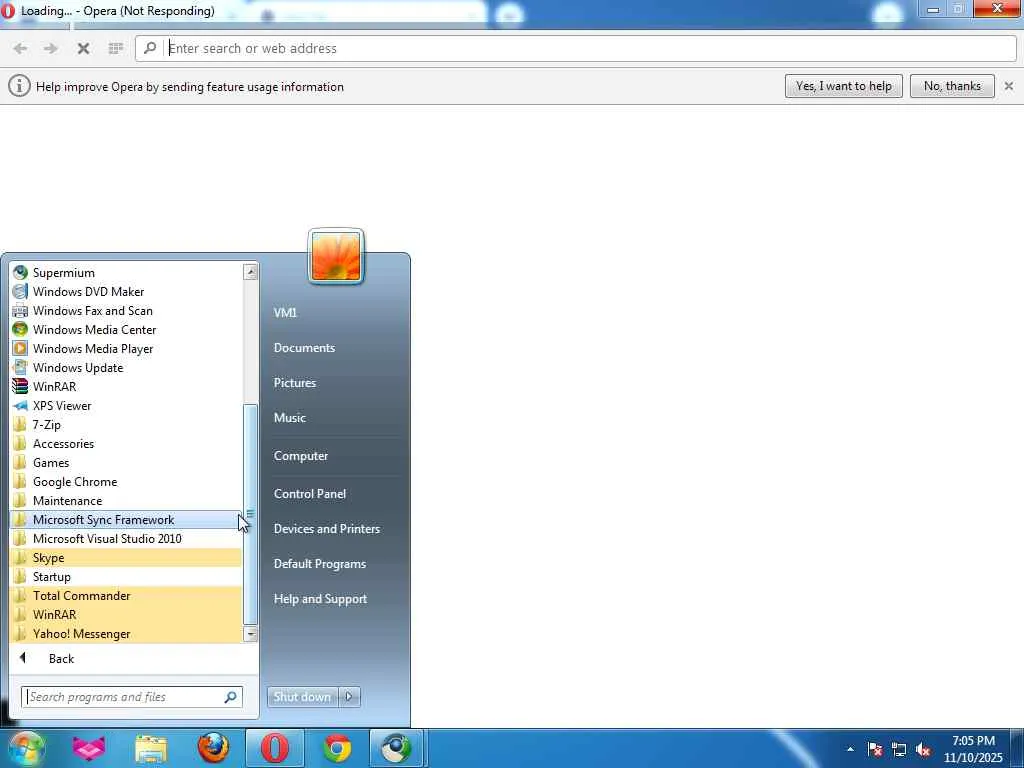Image resolution: width=1024 pixels, height=768 pixels.
Task: Expand the Google Chrome folder
Action: (126, 481)
